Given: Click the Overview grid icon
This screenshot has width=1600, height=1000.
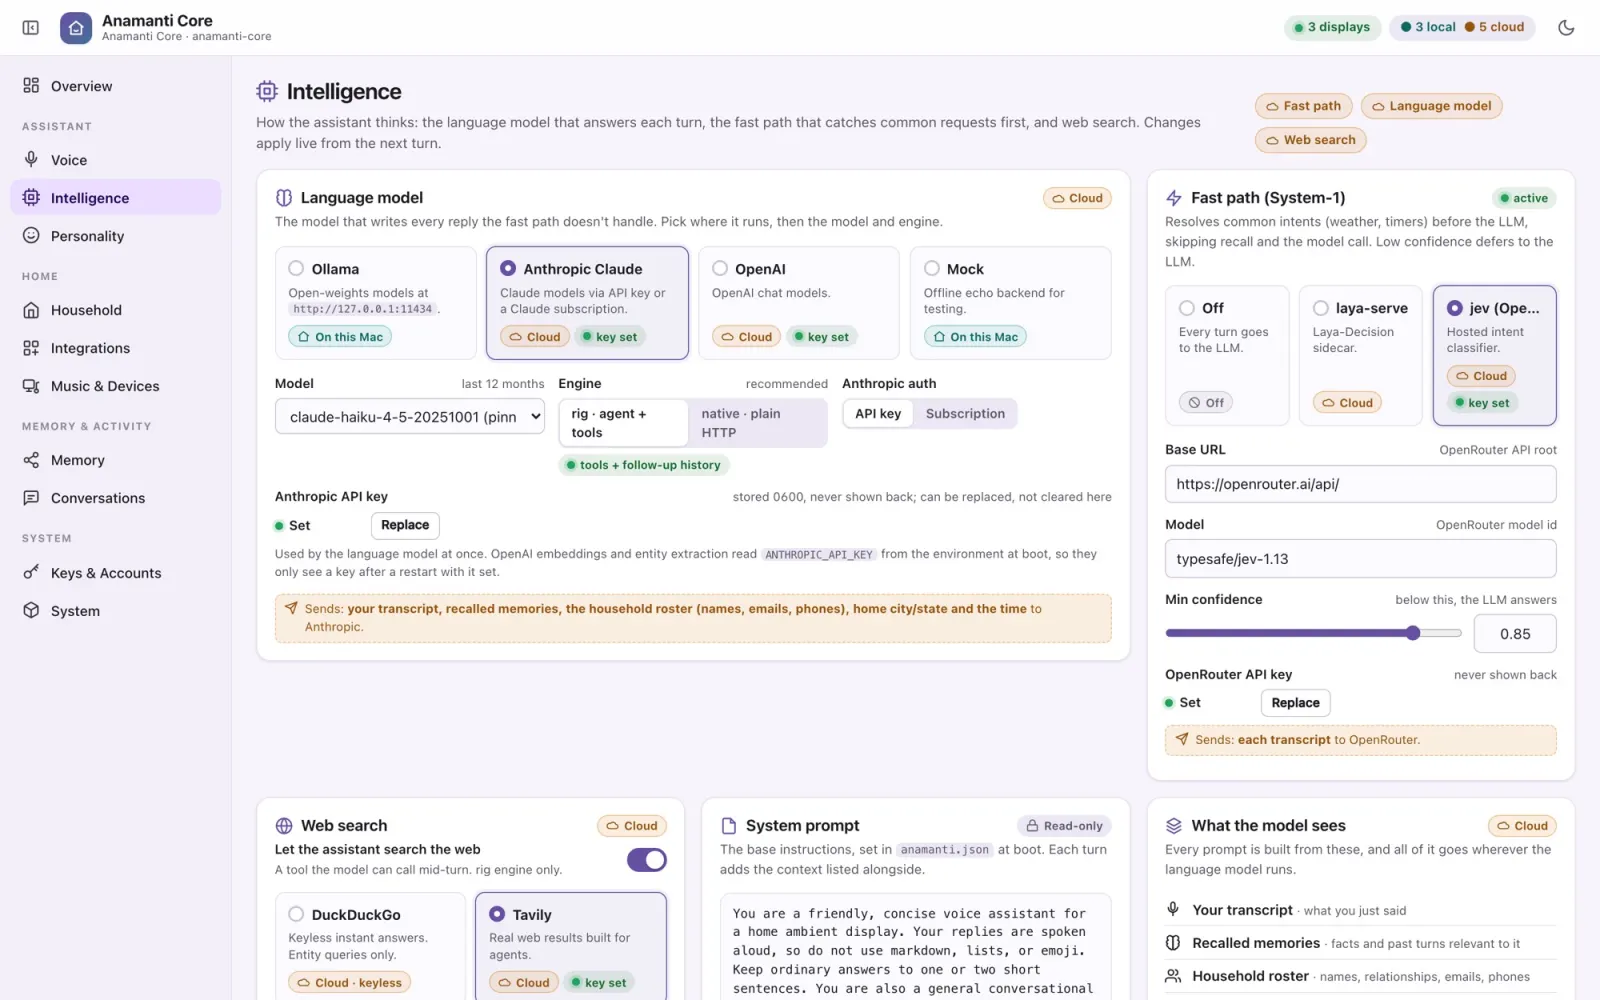Looking at the screenshot, I should (x=31, y=85).
